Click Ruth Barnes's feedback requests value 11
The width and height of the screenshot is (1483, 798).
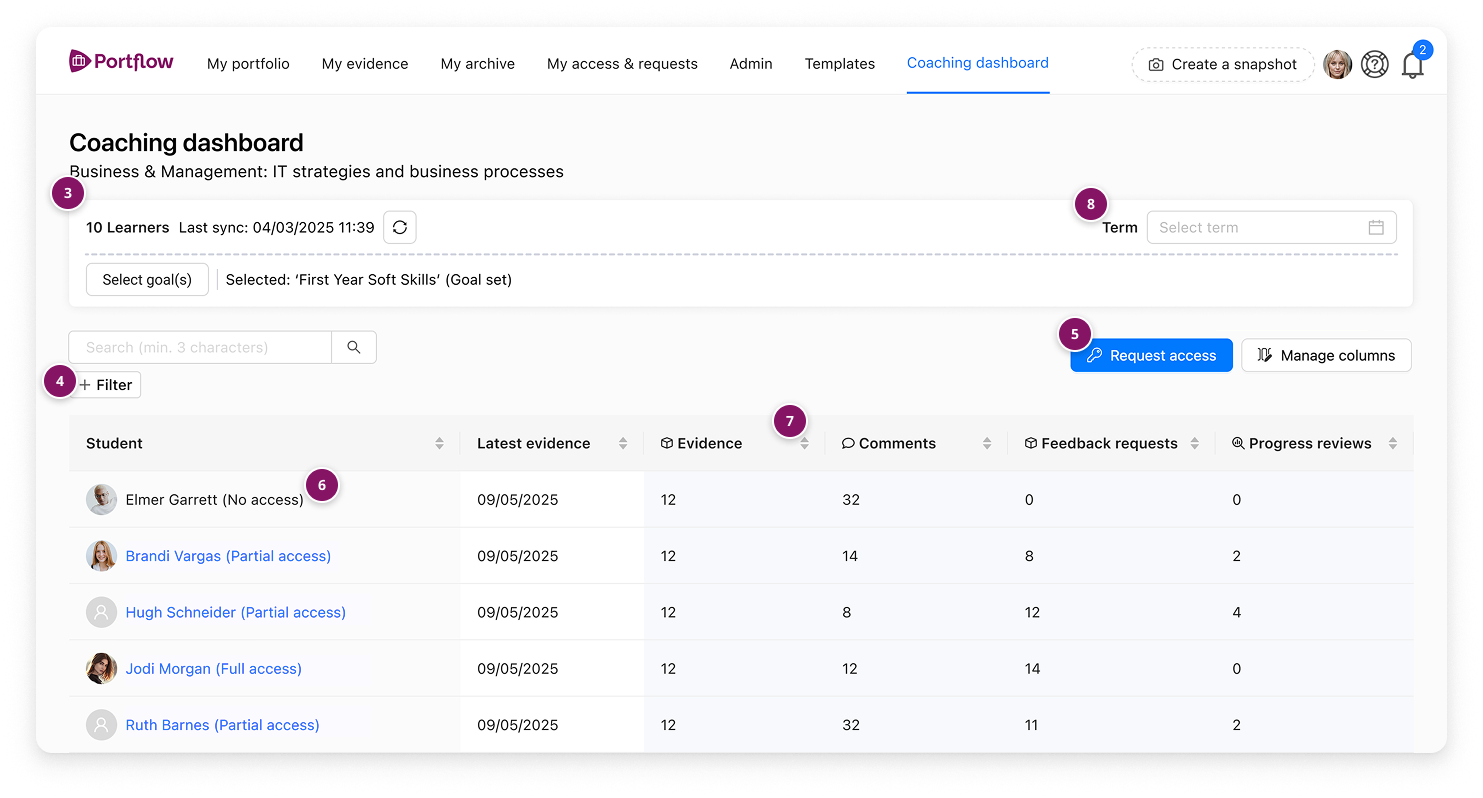coord(1031,725)
